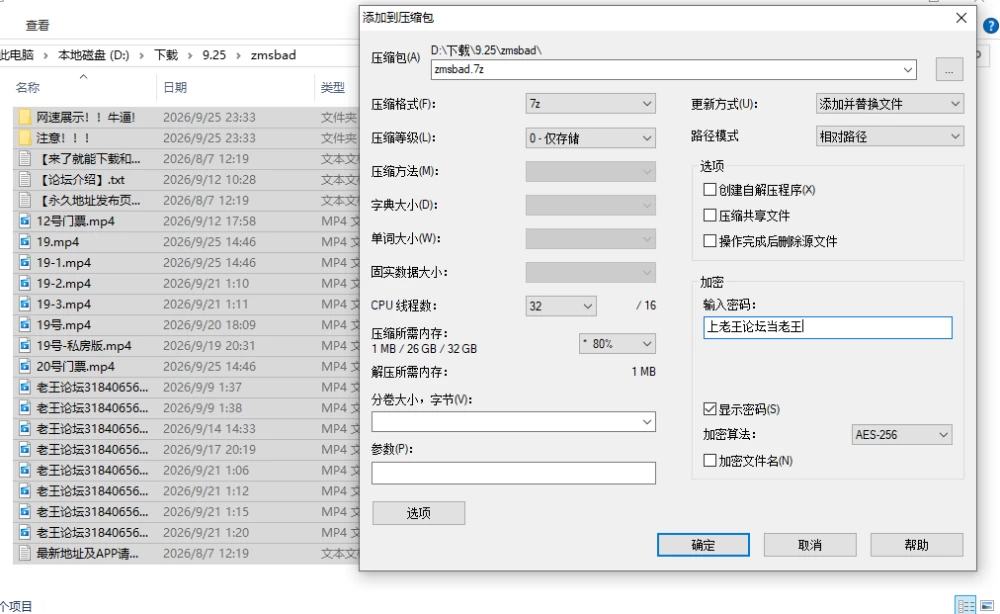
Task: Enable 创建自解压程序 checkbox
Action: point(709,189)
